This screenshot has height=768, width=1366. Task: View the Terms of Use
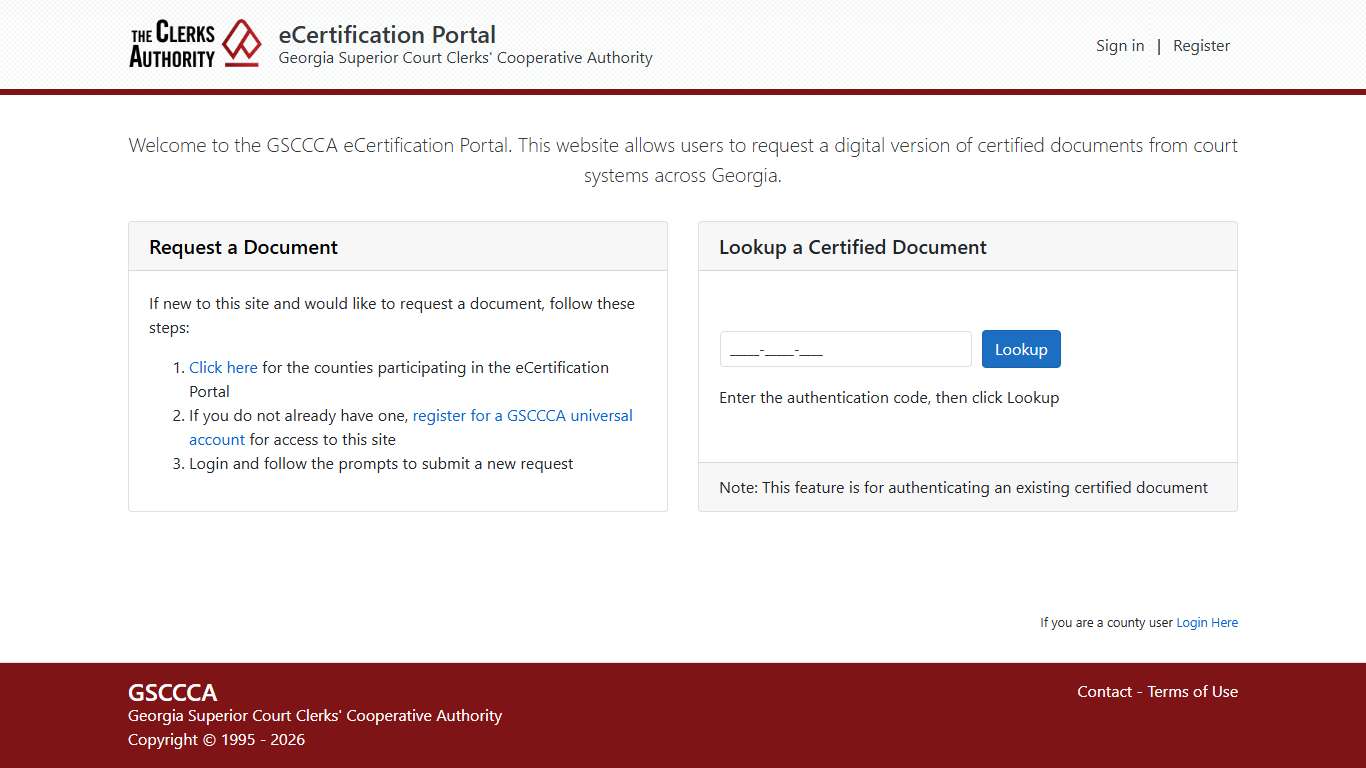[1192, 691]
